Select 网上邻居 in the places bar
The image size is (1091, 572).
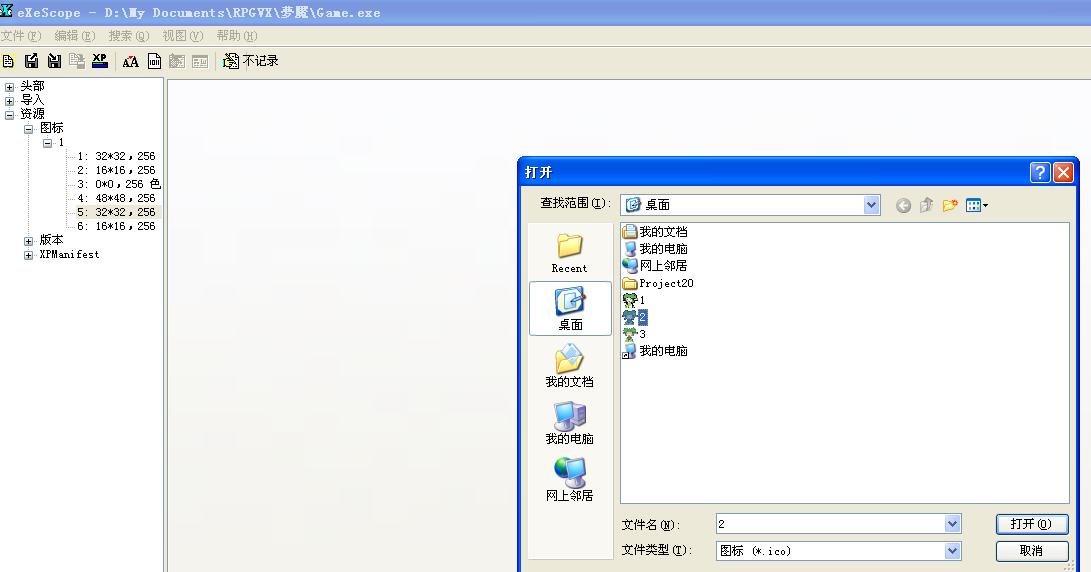tap(569, 480)
